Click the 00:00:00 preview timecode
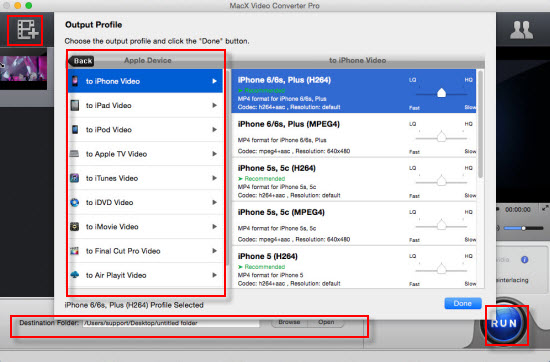 [x=518, y=209]
